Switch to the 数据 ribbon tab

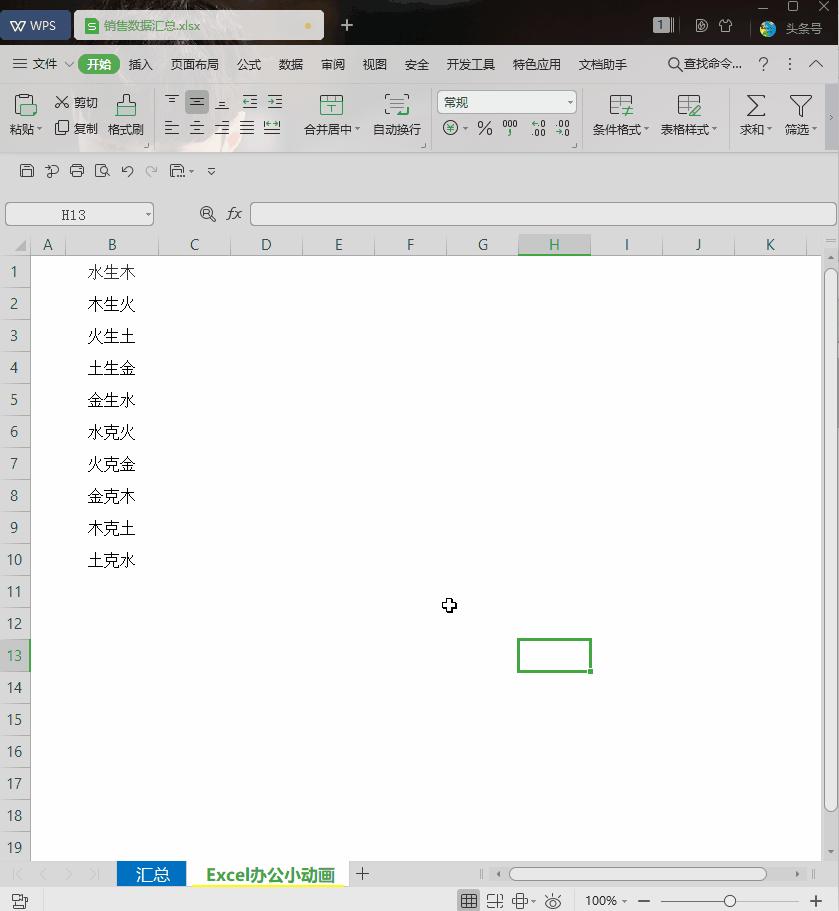point(290,63)
